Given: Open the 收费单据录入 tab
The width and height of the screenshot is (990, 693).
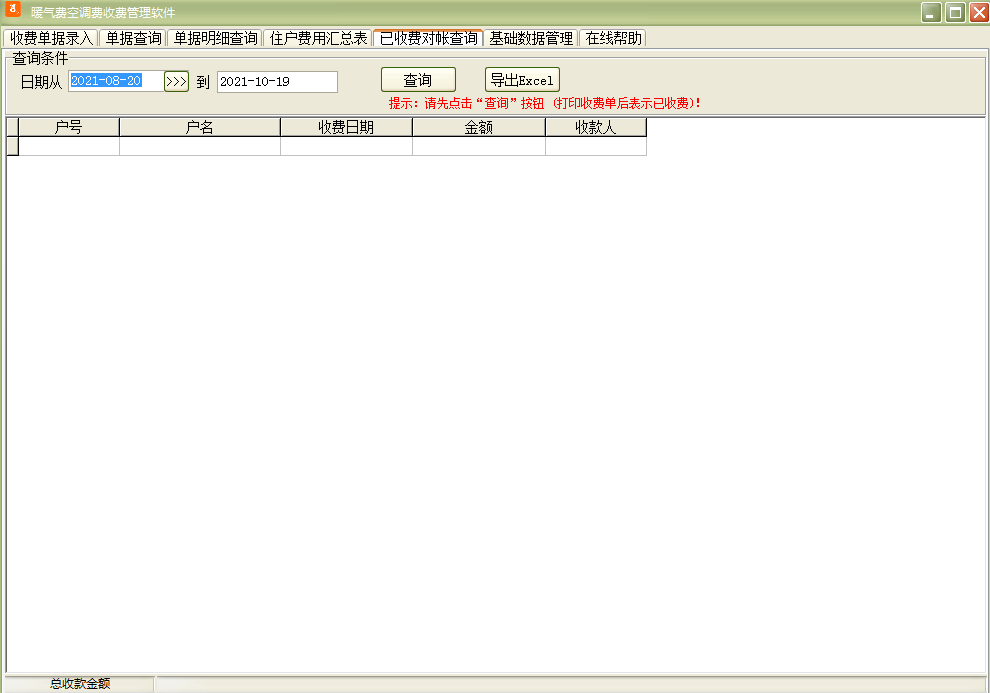Looking at the screenshot, I should tap(51, 38).
